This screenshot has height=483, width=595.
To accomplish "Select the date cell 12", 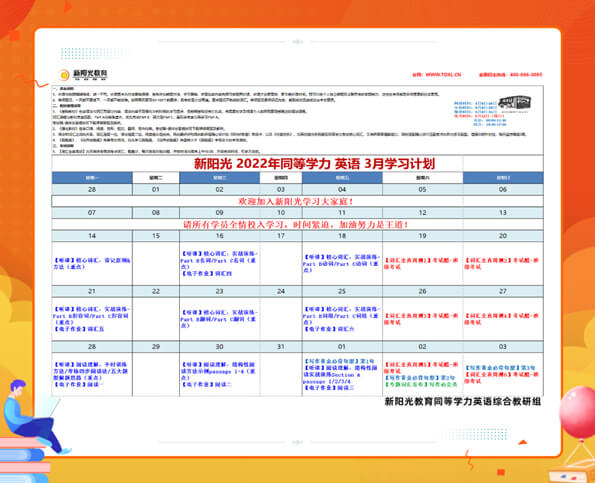I will click(422, 212).
